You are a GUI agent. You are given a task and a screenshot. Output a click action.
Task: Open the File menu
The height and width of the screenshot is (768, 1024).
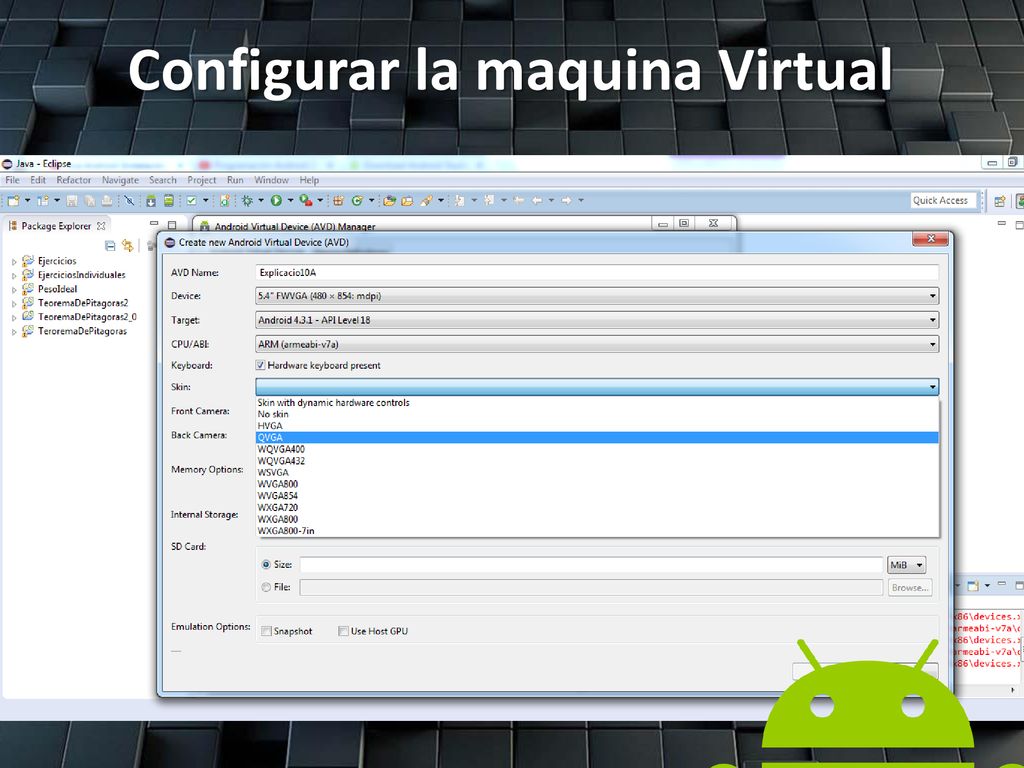tap(12, 180)
